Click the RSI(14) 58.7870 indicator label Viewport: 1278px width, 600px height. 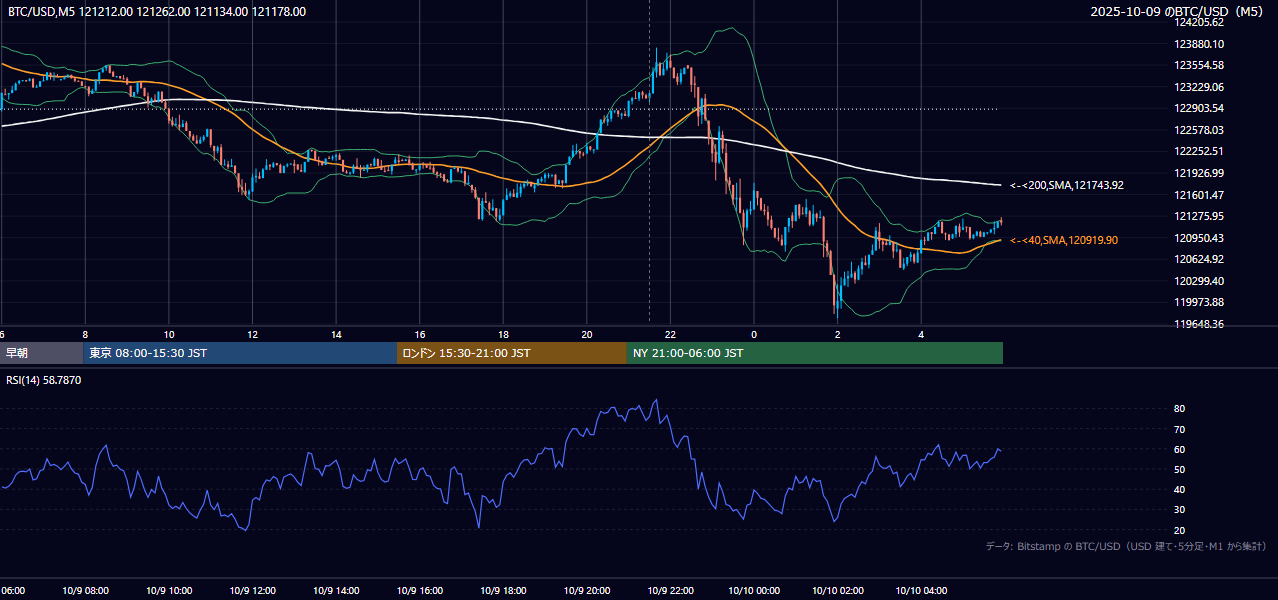[x=44, y=381]
